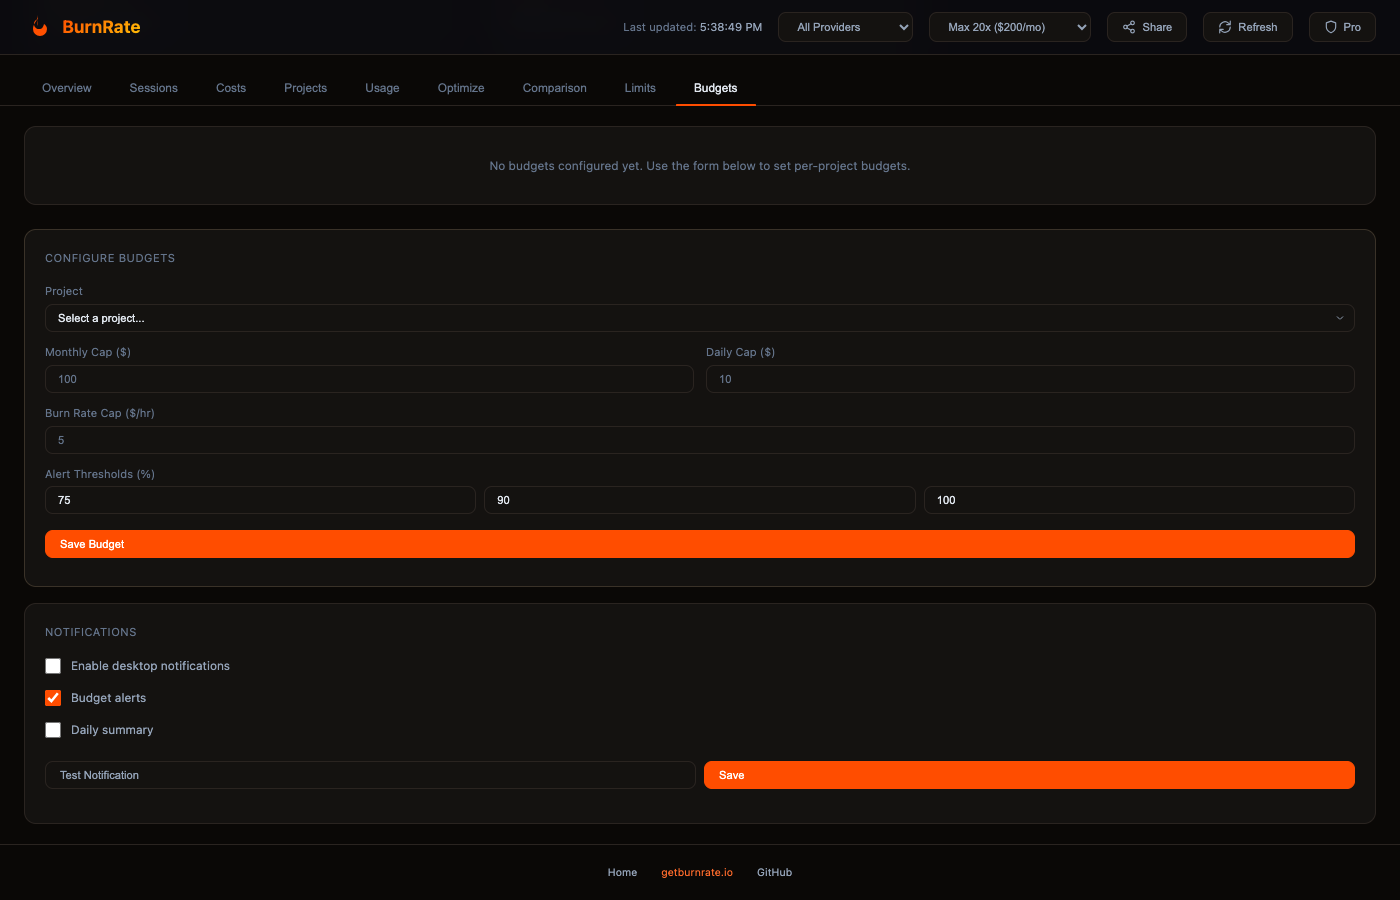Switch to the Optimize tab
The image size is (1400, 900).
[x=460, y=88]
